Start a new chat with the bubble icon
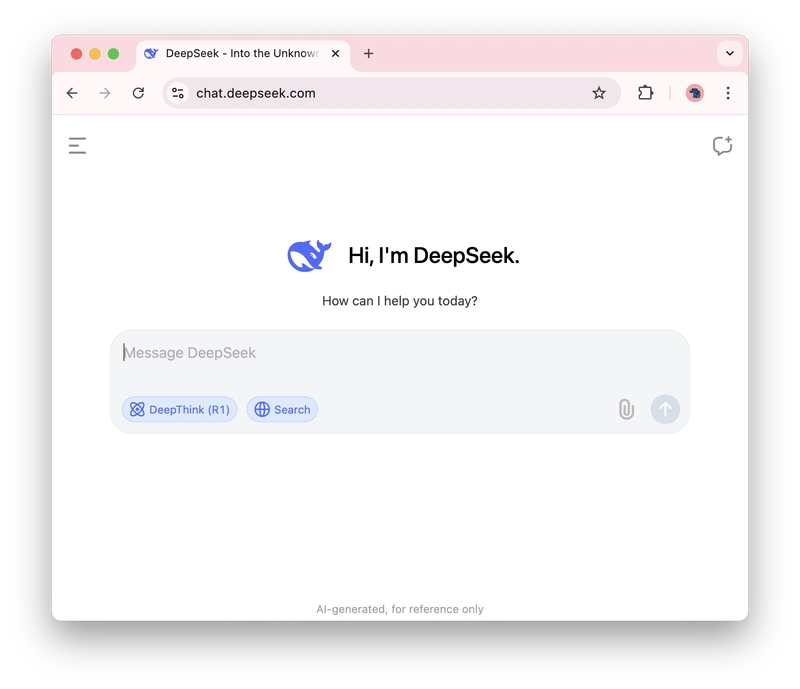The image size is (800, 689). tap(722, 146)
